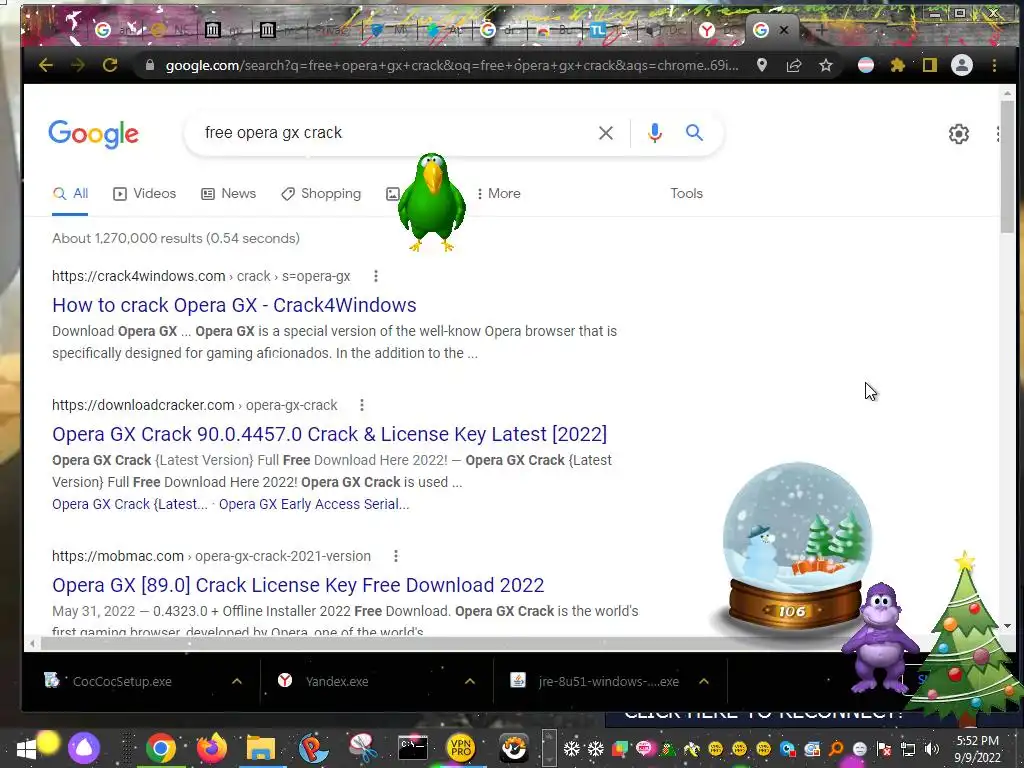Click the volume speaker tray icon

931,749
